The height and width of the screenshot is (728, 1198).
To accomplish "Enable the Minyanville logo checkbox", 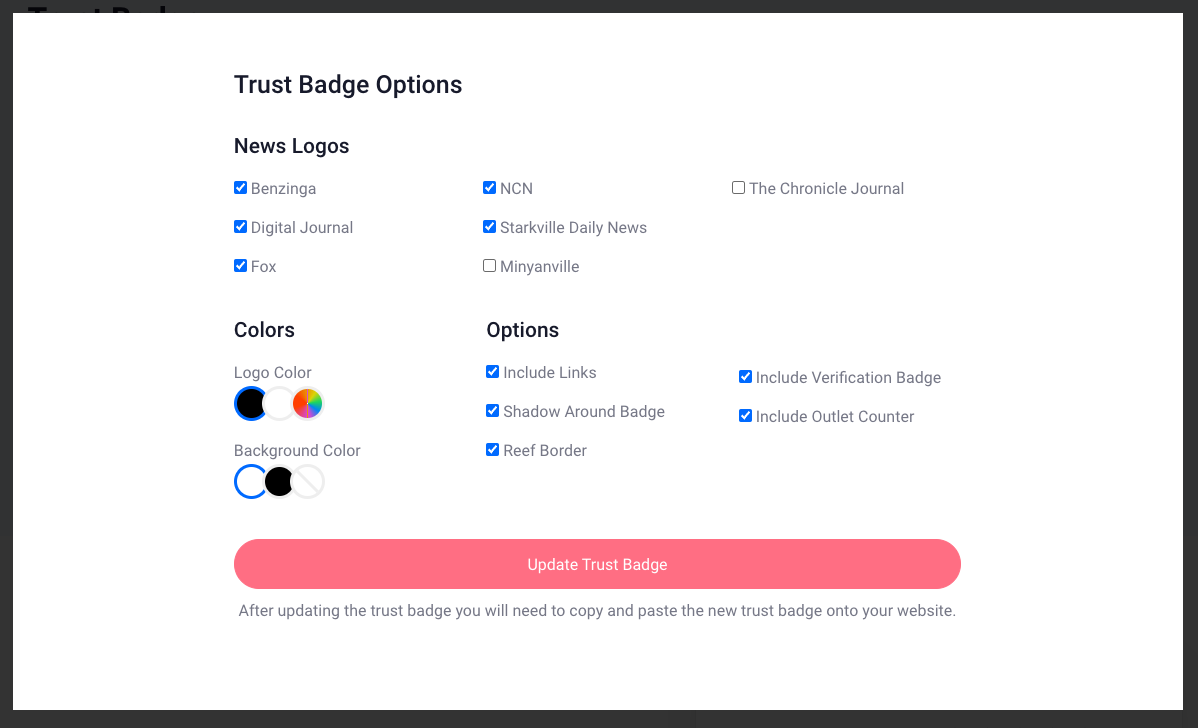I will pyautogui.click(x=490, y=266).
